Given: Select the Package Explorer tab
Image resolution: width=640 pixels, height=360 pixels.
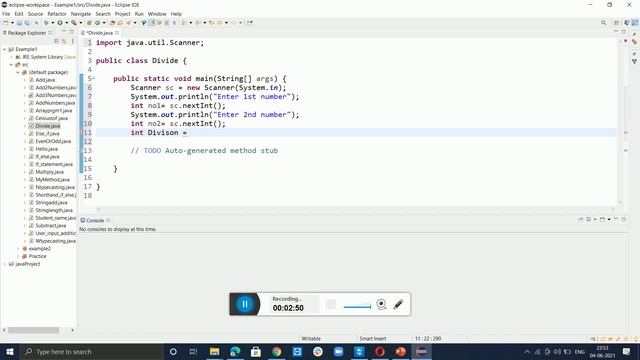Looking at the screenshot, I should tap(27, 33).
